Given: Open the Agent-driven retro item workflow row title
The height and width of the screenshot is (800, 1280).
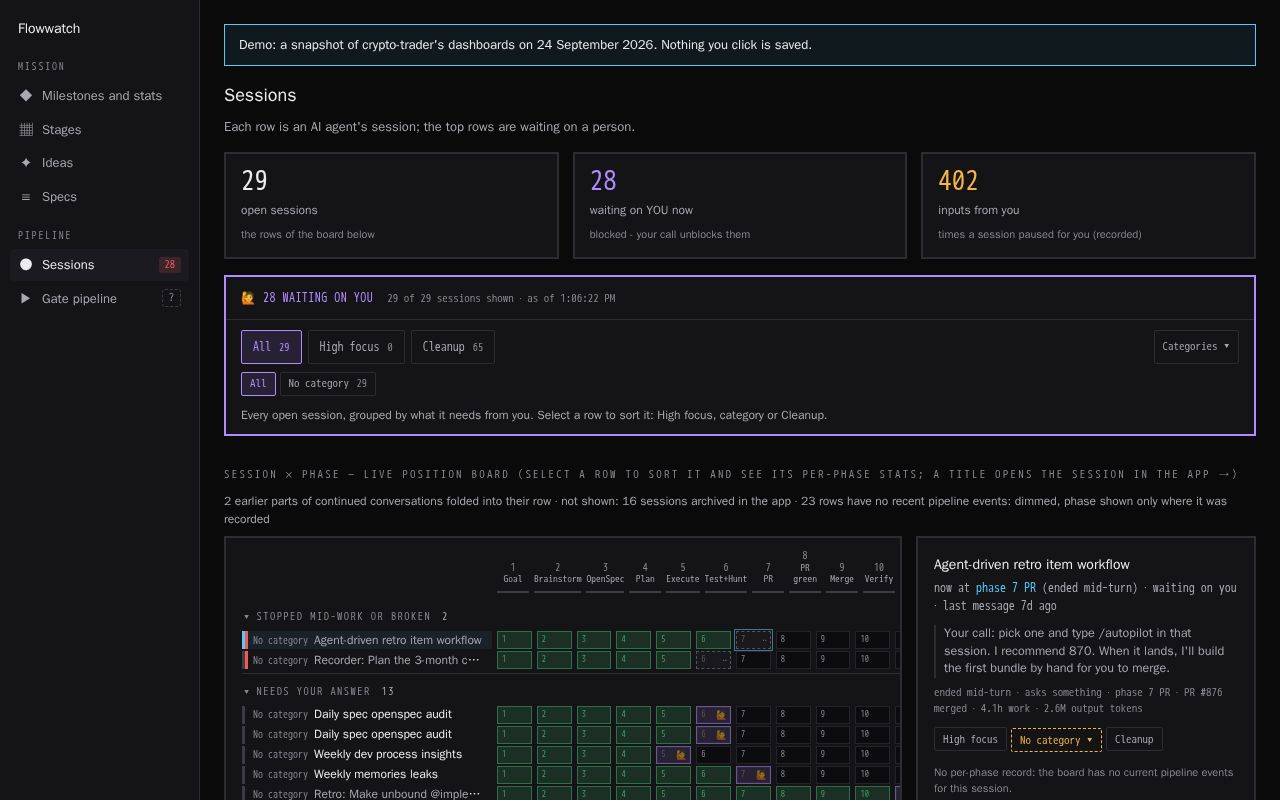Looking at the screenshot, I should (x=398, y=640).
